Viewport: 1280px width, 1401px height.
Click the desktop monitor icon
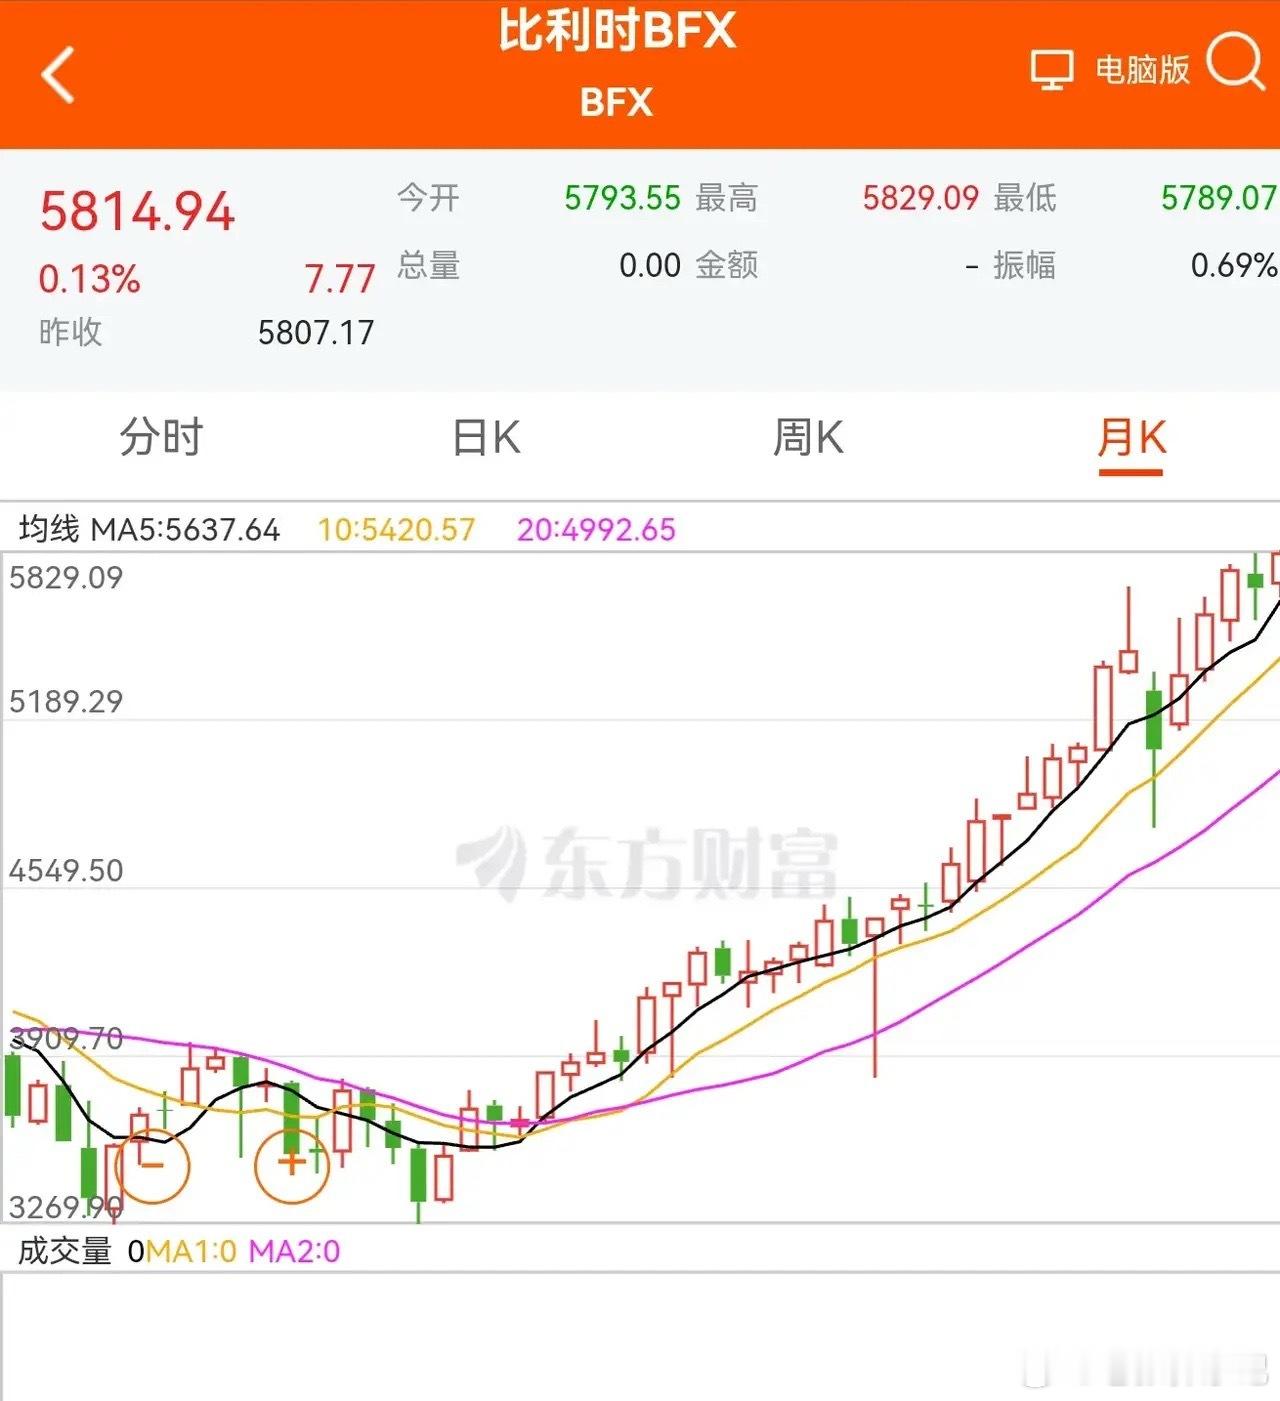(x=1052, y=70)
